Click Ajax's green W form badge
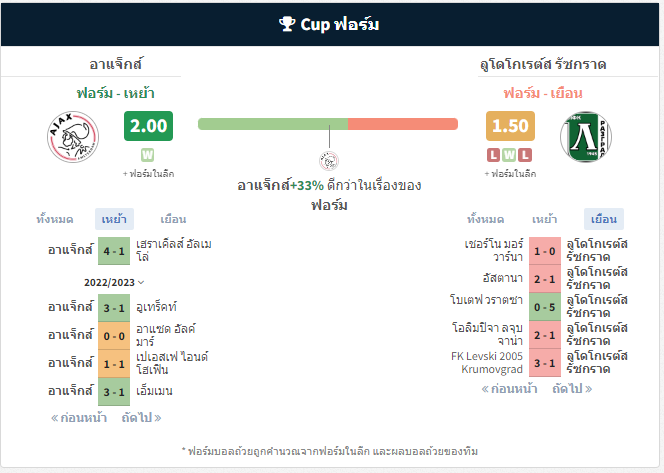This screenshot has height=473, width=664. [147, 155]
